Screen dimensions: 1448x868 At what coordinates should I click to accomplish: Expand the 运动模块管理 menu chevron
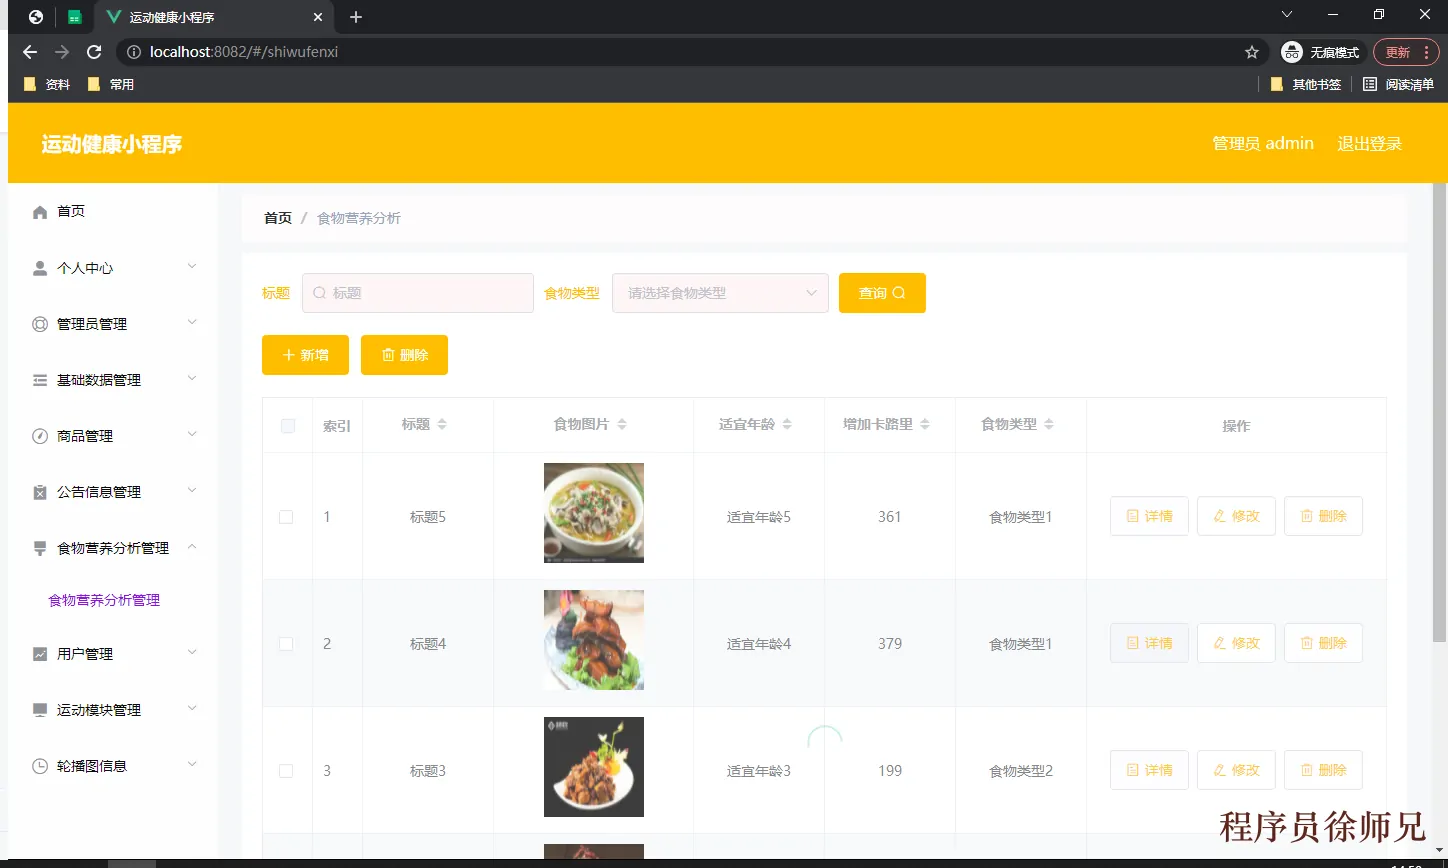pyautogui.click(x=192, y=708)
